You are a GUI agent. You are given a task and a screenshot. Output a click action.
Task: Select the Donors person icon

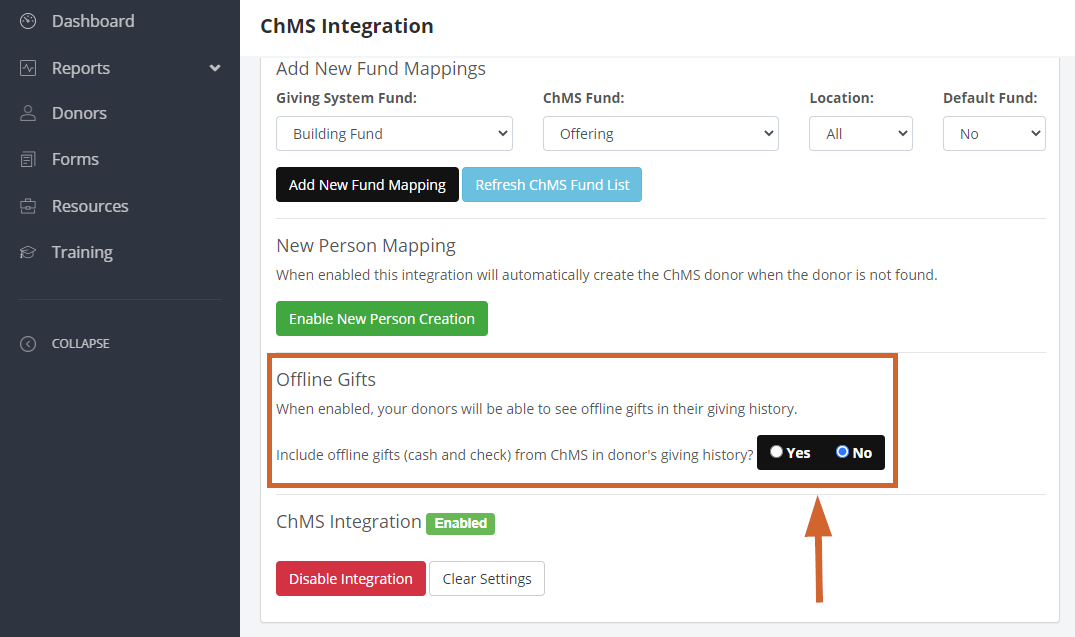click(x=27, y=113)
